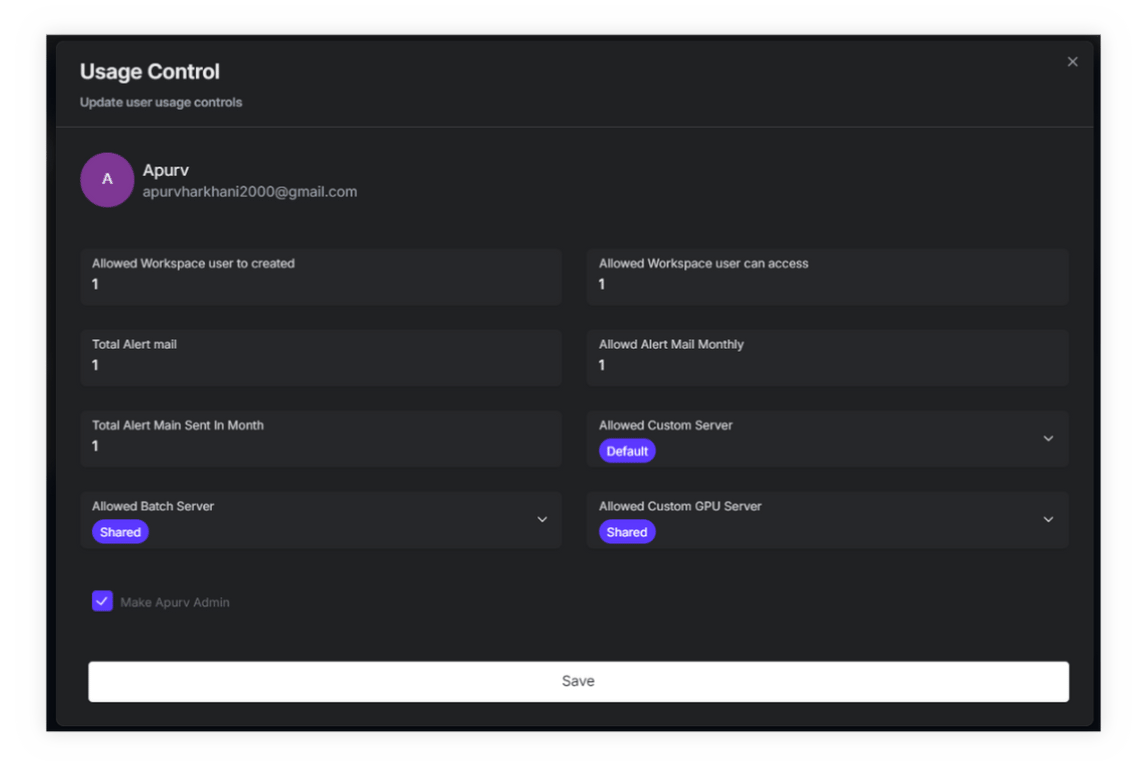The image size is (1147, 761).
Task: Expand the Allowed Custom Server dropdown
Action: click(1048, 438)
